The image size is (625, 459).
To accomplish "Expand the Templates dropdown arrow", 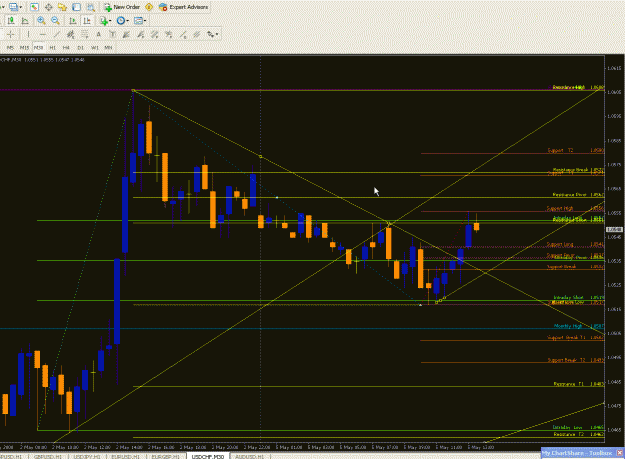I will click(145, 21).
